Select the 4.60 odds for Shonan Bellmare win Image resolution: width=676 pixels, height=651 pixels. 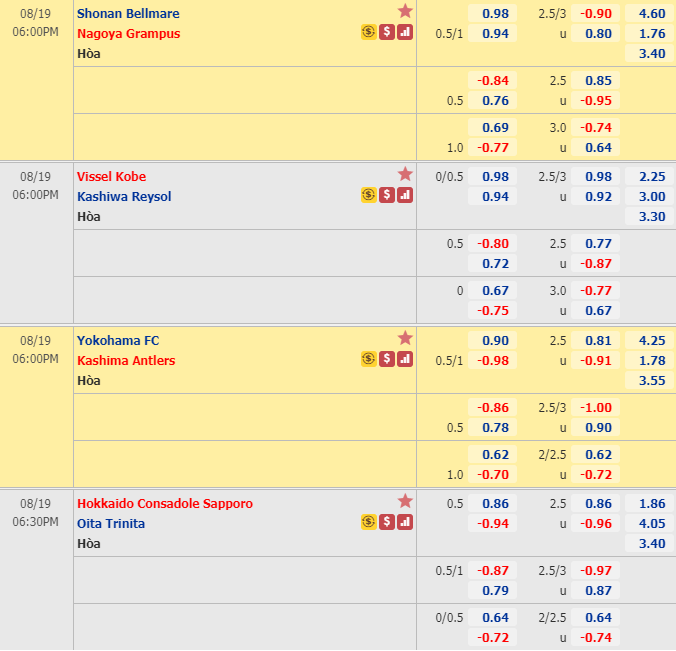pyautogui.click(x=650, y=14)
